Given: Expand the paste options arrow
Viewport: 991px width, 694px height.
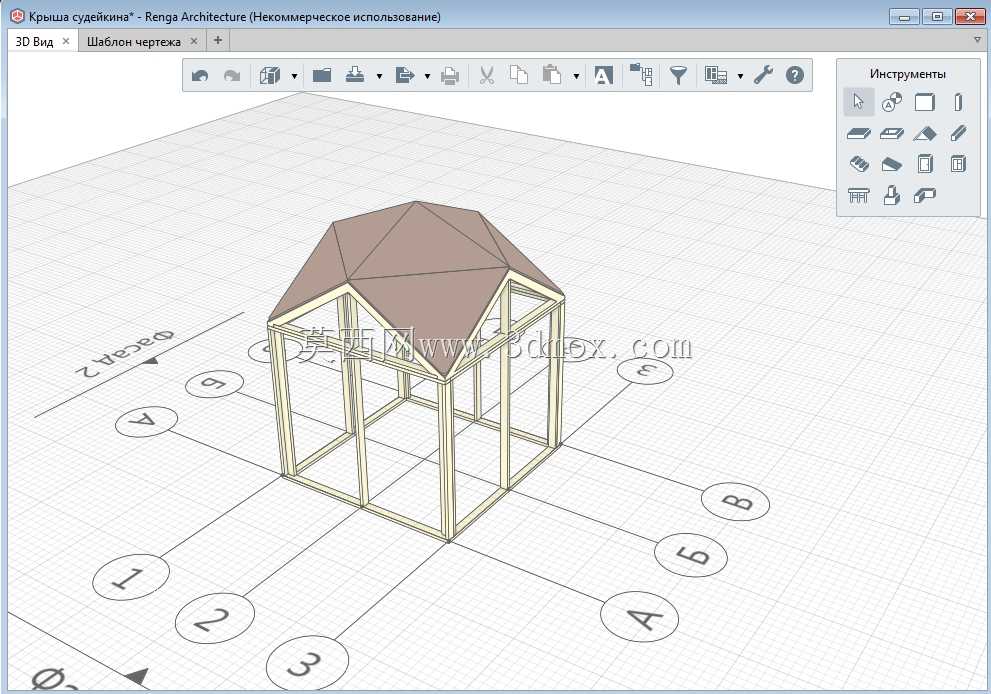Looking at the screenshot, I should coord(576,76).
